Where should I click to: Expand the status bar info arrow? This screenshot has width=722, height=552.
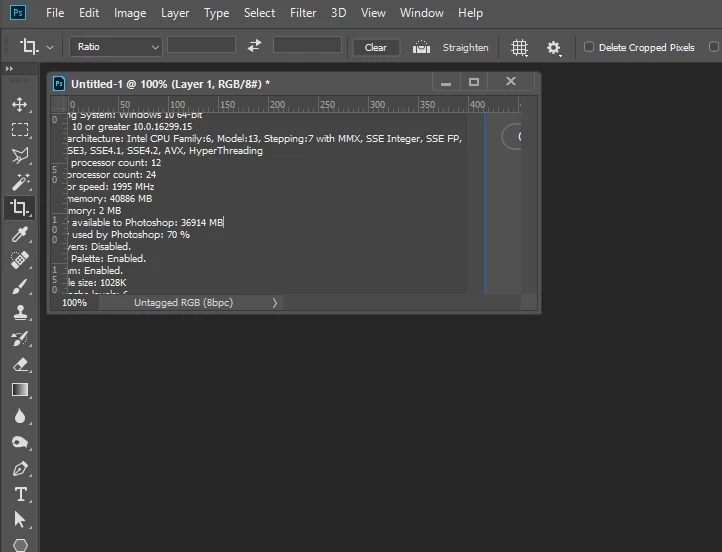click(275, 302)
